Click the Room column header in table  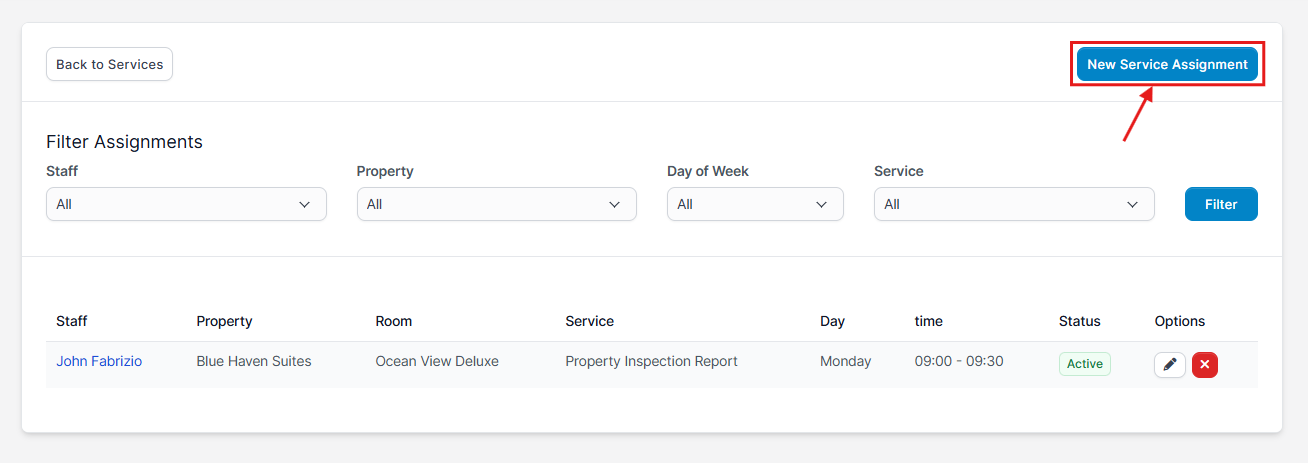[393, 321]
